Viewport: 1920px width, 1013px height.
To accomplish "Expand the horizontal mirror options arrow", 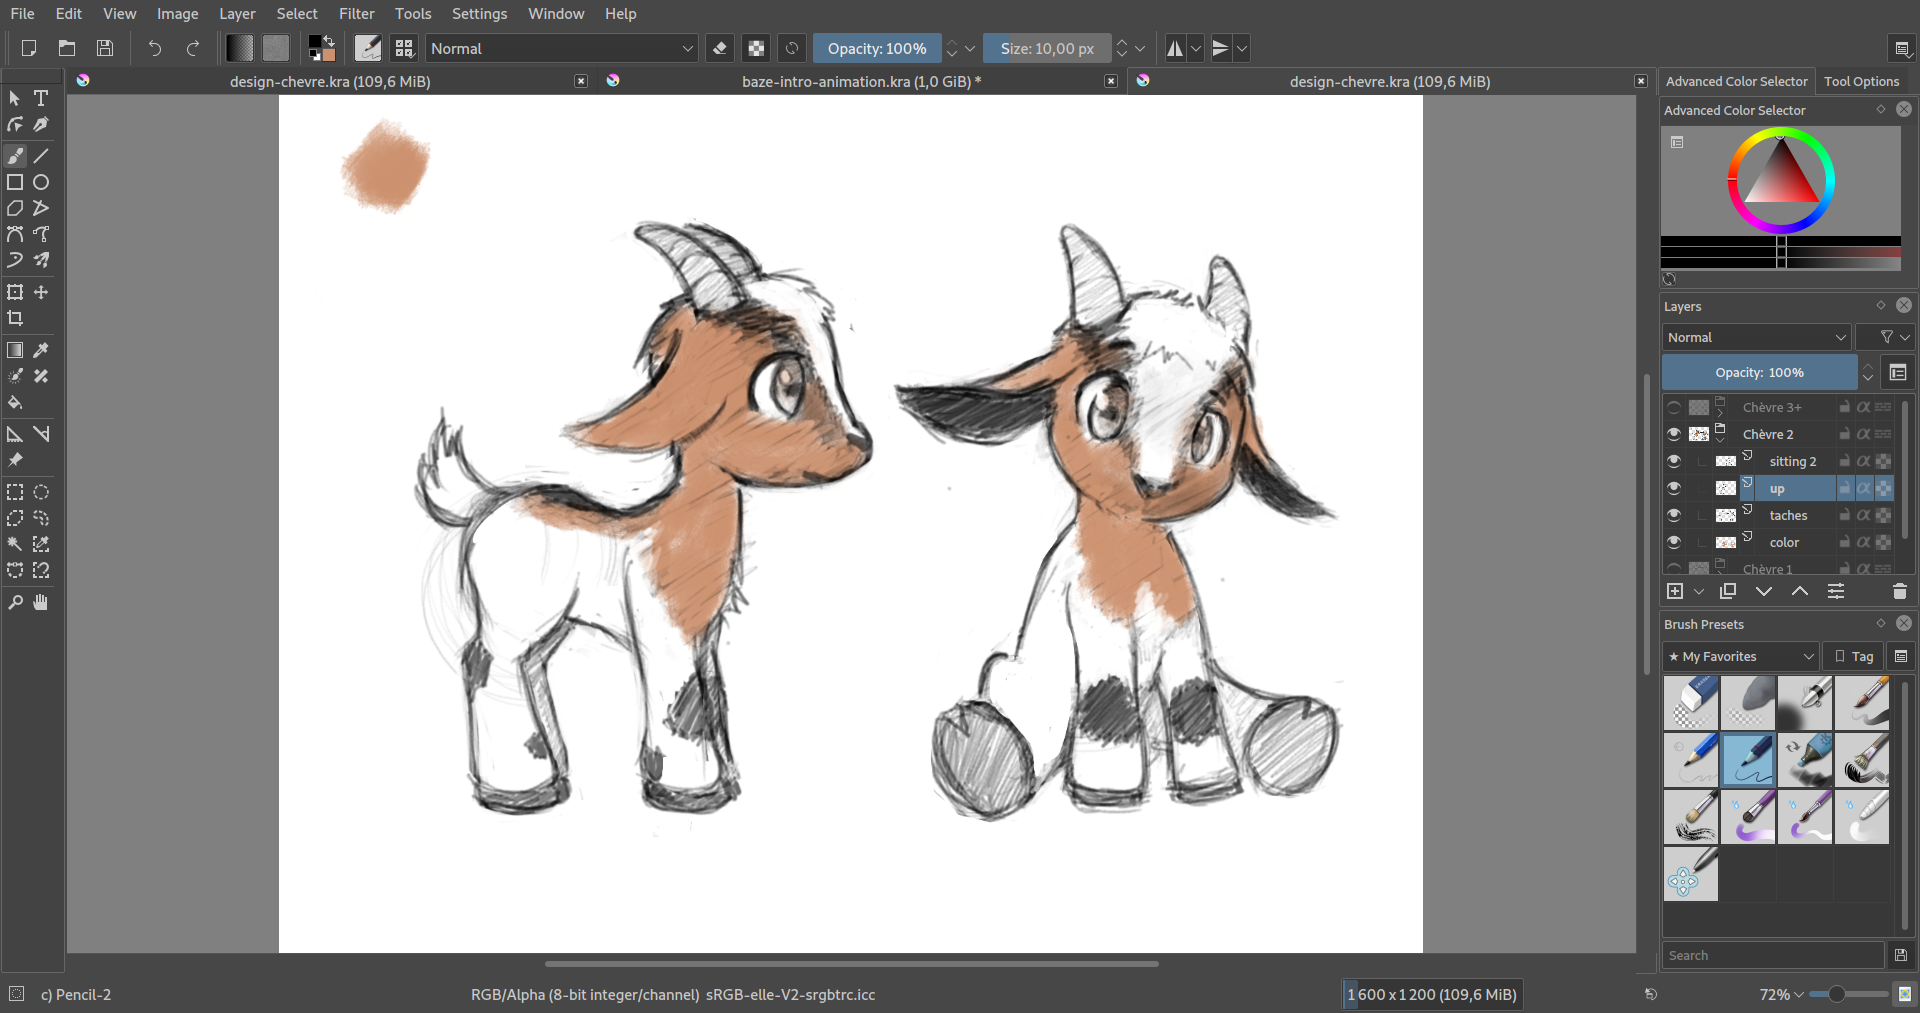I will [1196, 48].
